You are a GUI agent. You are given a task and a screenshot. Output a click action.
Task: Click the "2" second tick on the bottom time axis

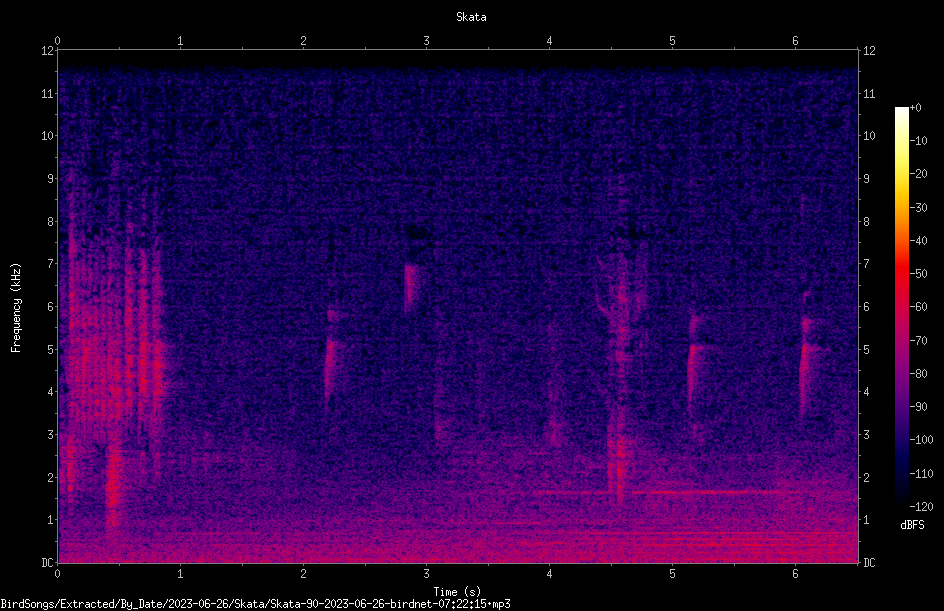[303, 574]
